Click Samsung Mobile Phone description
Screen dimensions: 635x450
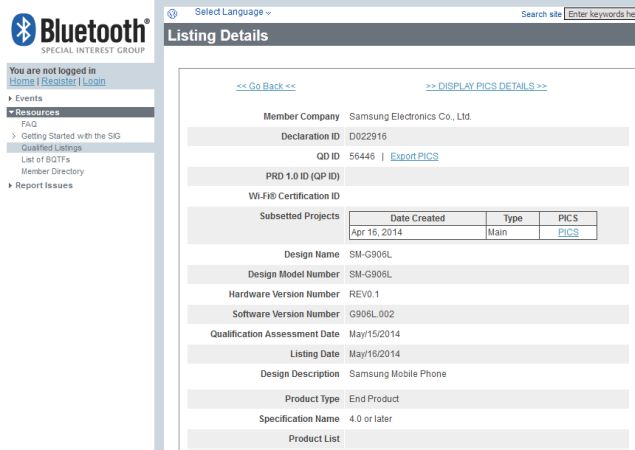pyautogui.click(x=398, y=374)
